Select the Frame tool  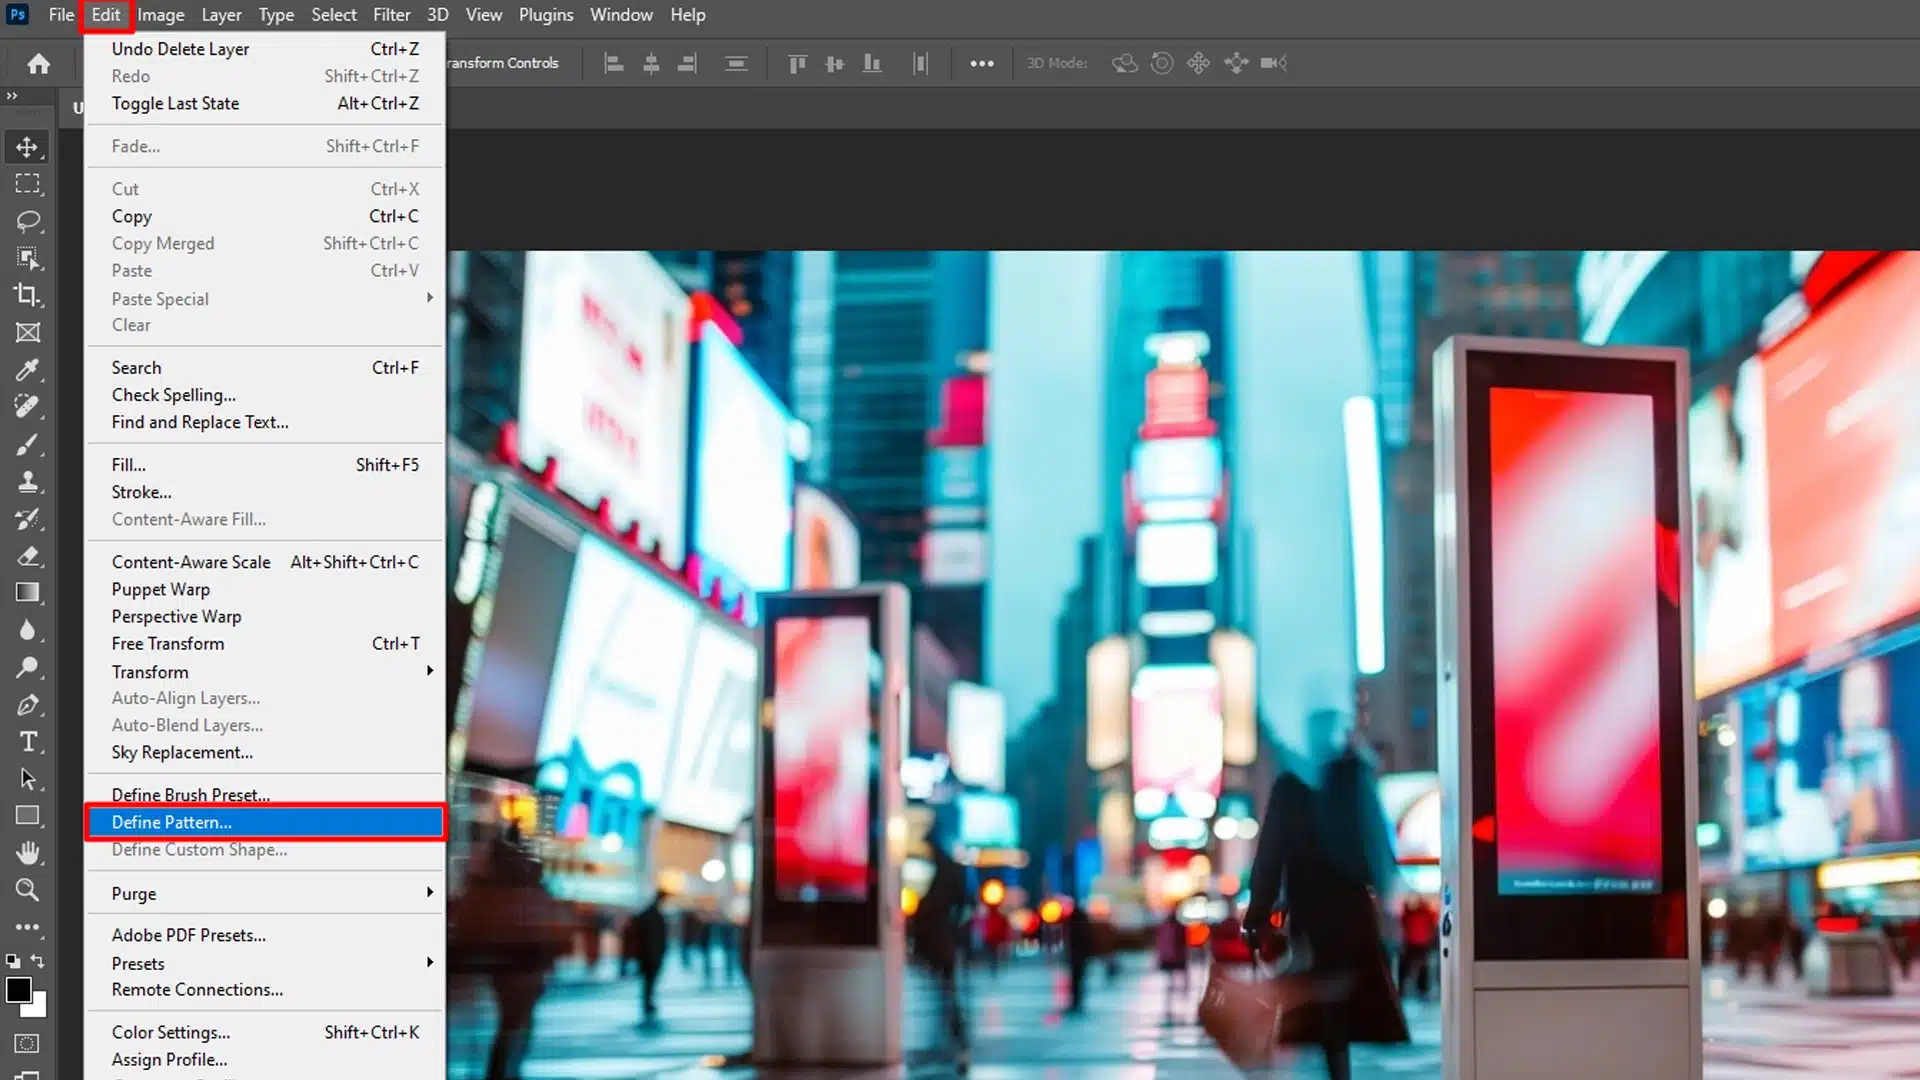[27, 332]
